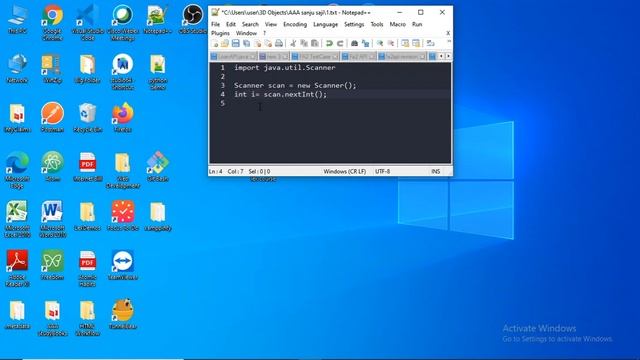Select the Network desktop icon
The width and height of the screenshot is (640, 360).
click(x=17, y=69)
